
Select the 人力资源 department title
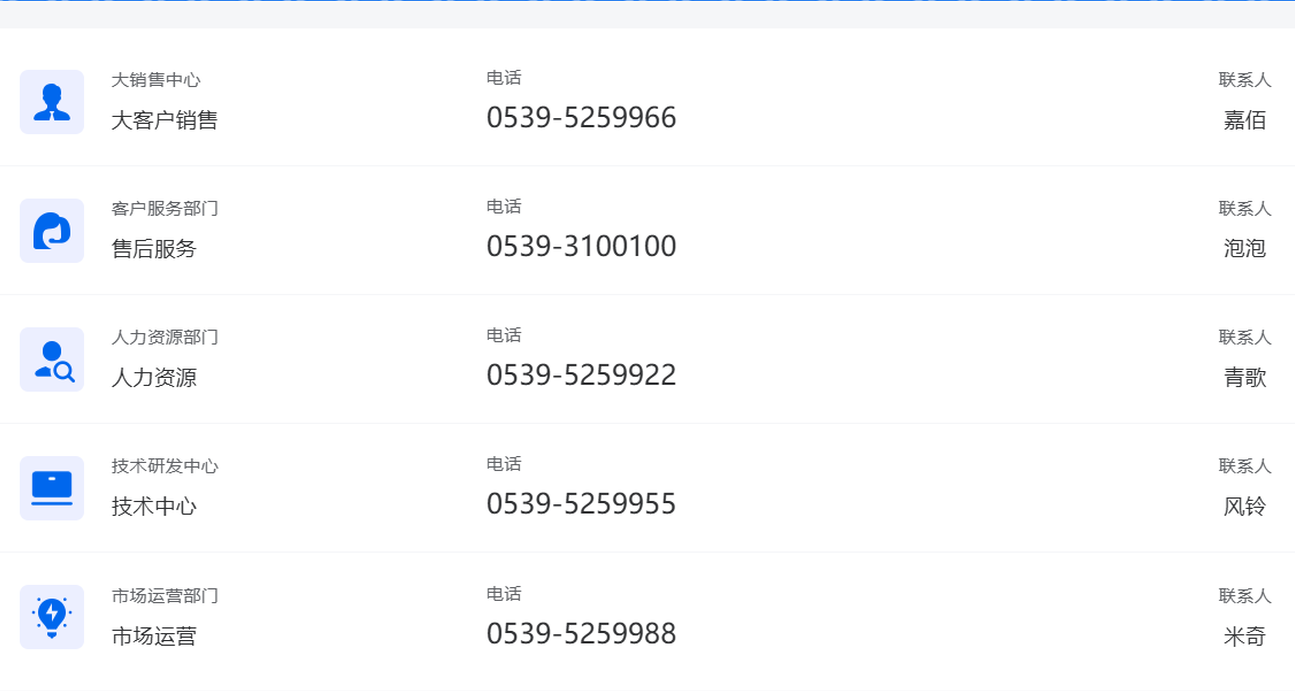click(154, 378)
